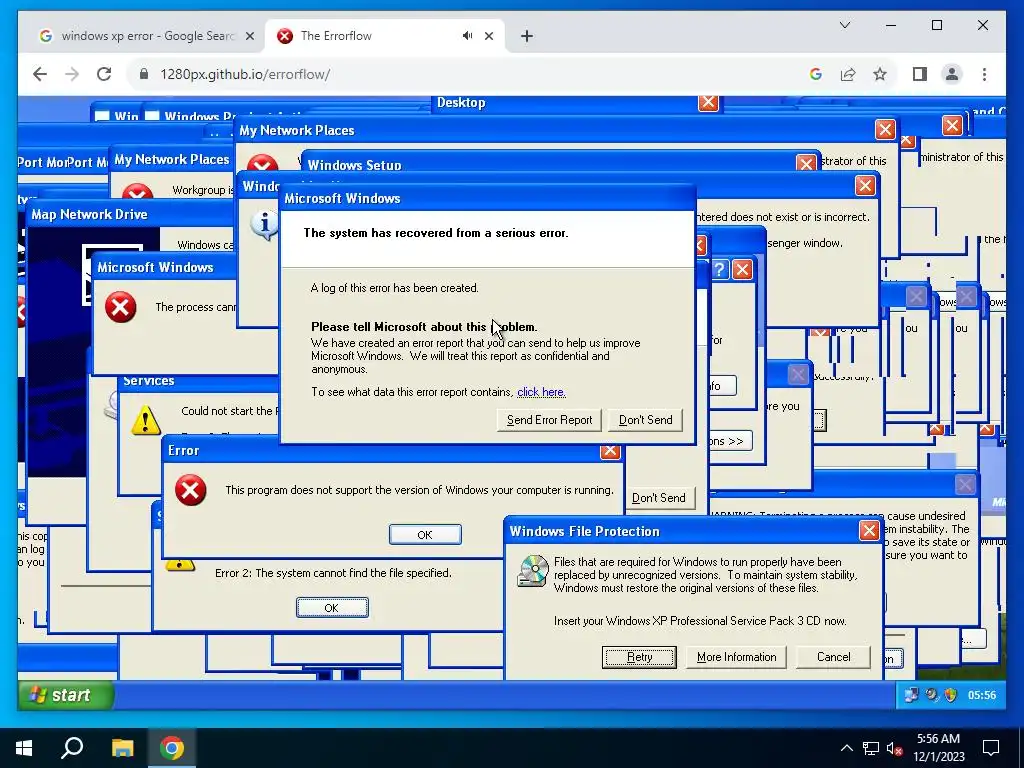Viewport: 1024px width, 768px height.
Task: Close the Desktop window
Action: 709,103
